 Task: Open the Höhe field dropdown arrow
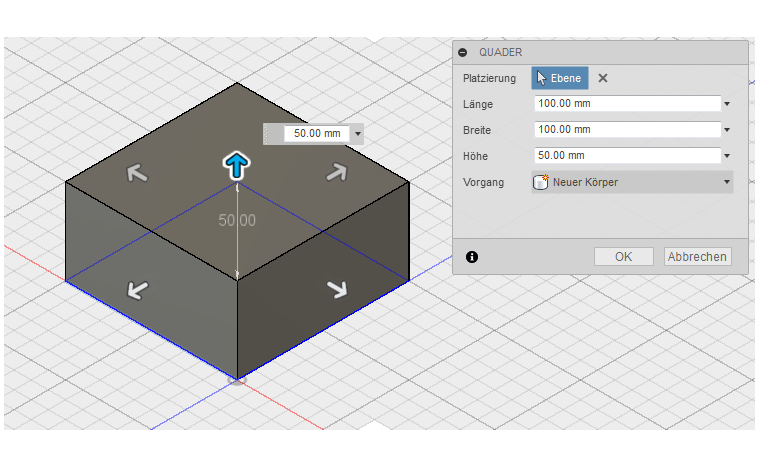(727, 156)
